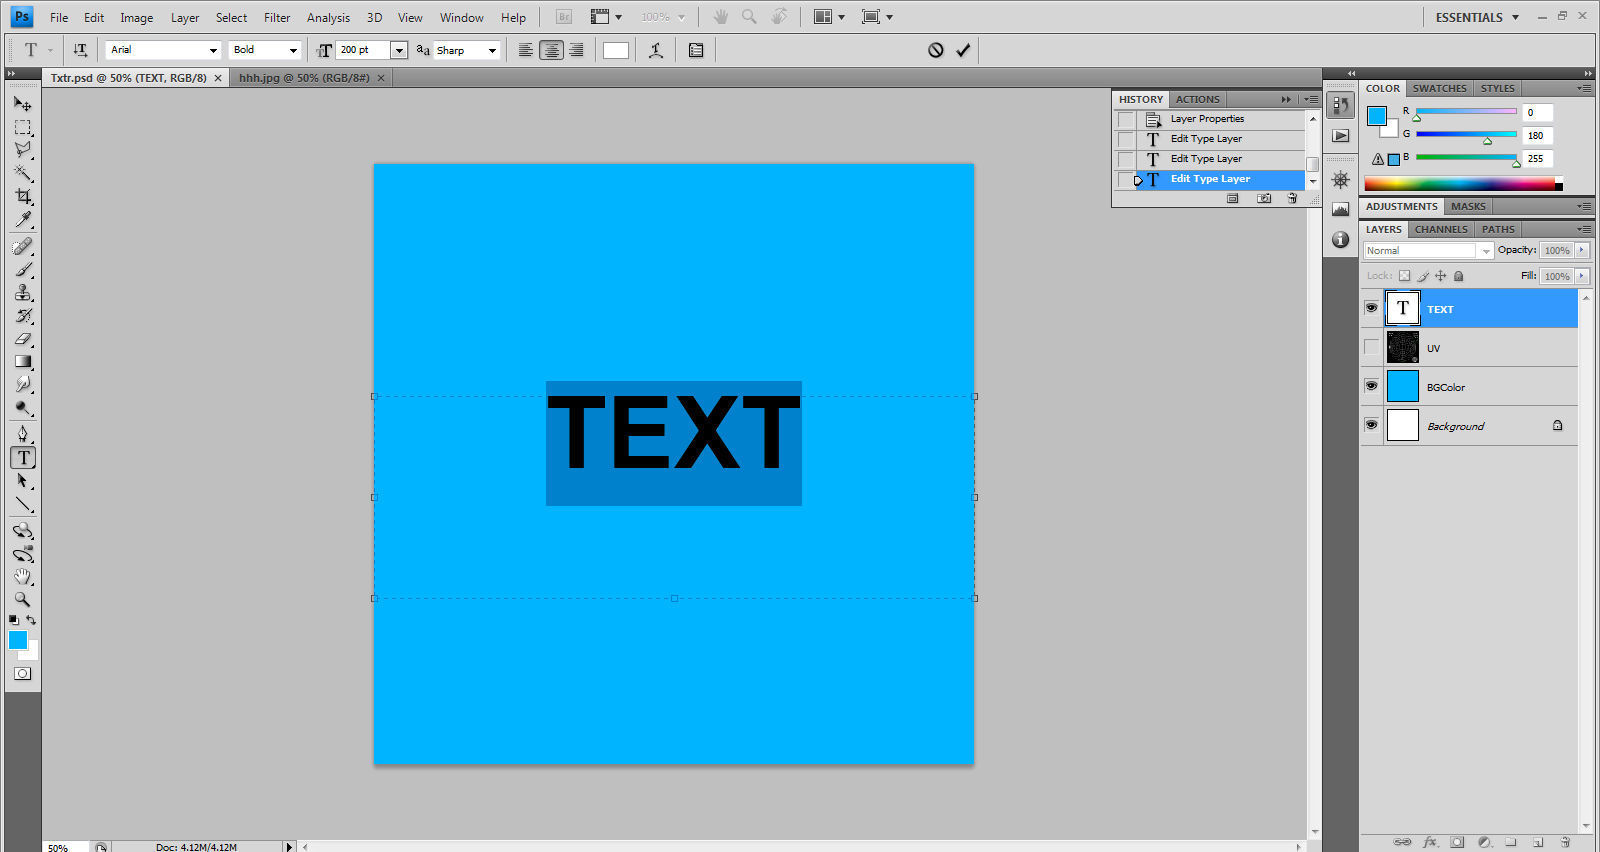The height and width of the screenshot is (852, 1600).
Task: Hide the Background layer
Action: (1371, 425)
